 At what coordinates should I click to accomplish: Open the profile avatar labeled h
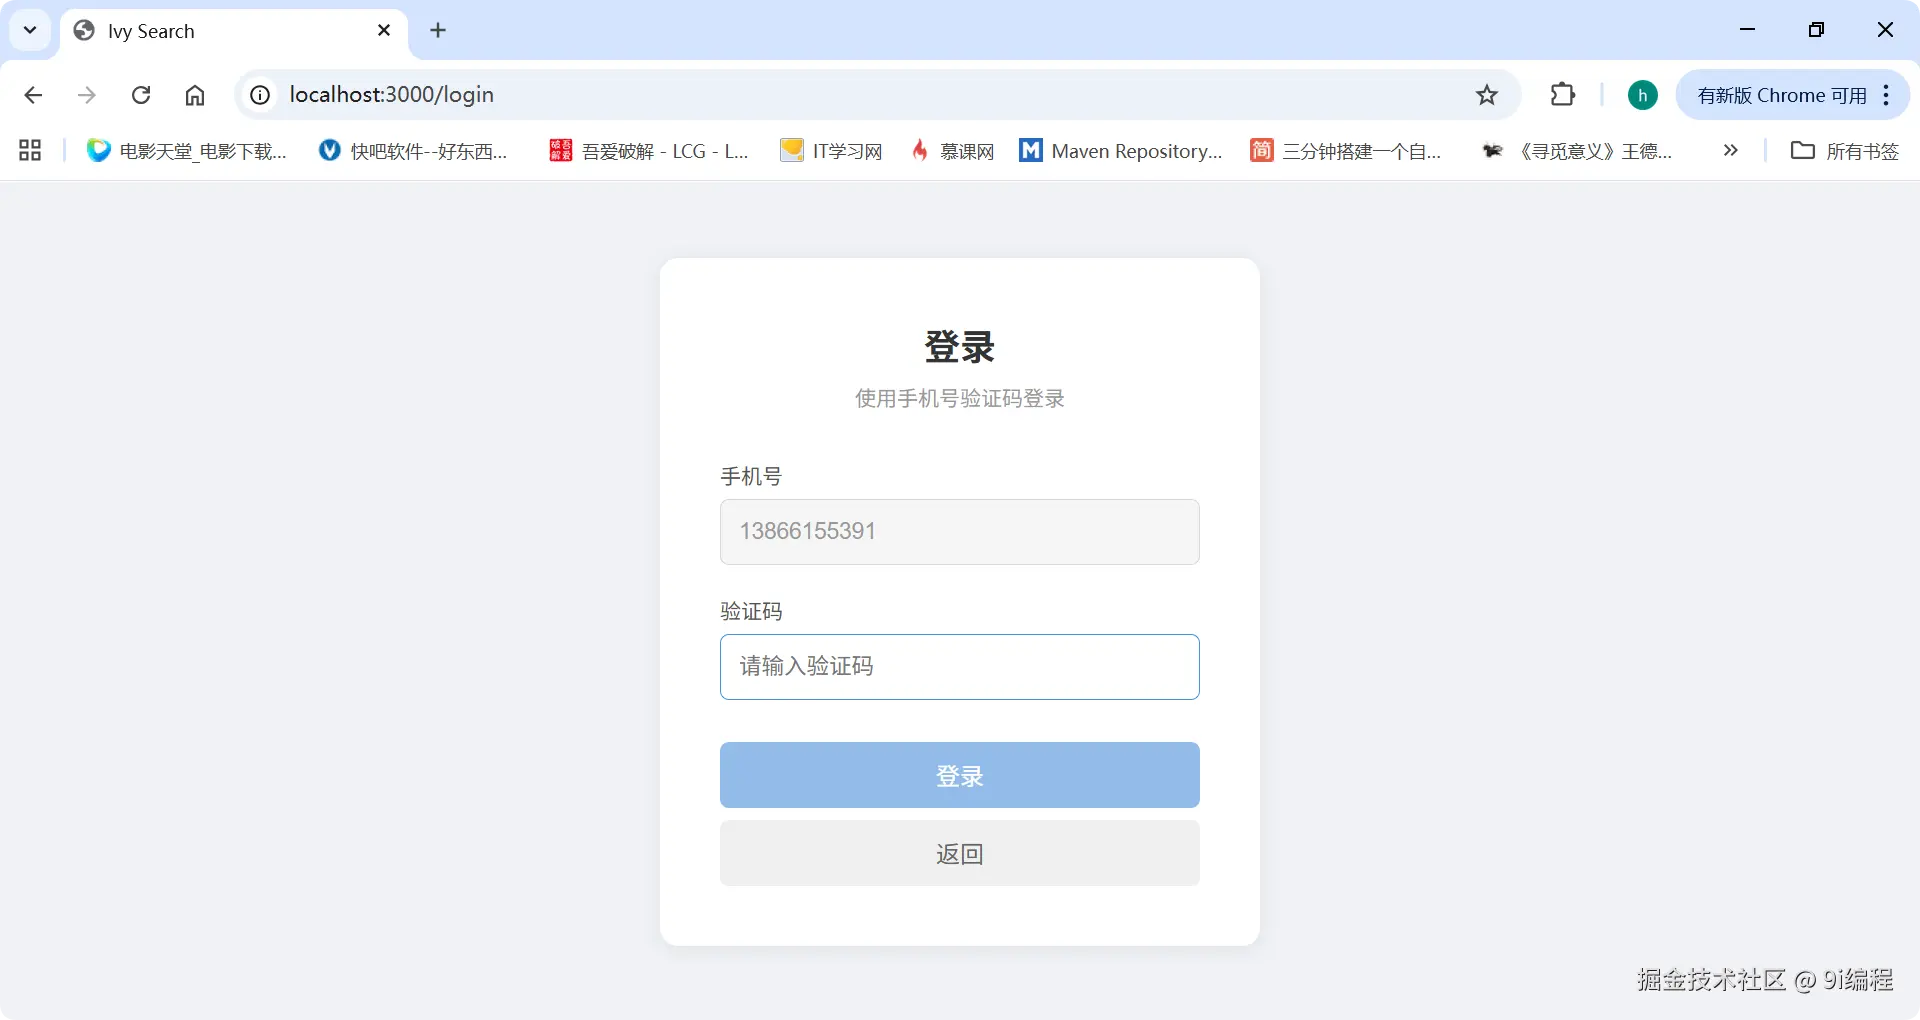(1642, 95)
